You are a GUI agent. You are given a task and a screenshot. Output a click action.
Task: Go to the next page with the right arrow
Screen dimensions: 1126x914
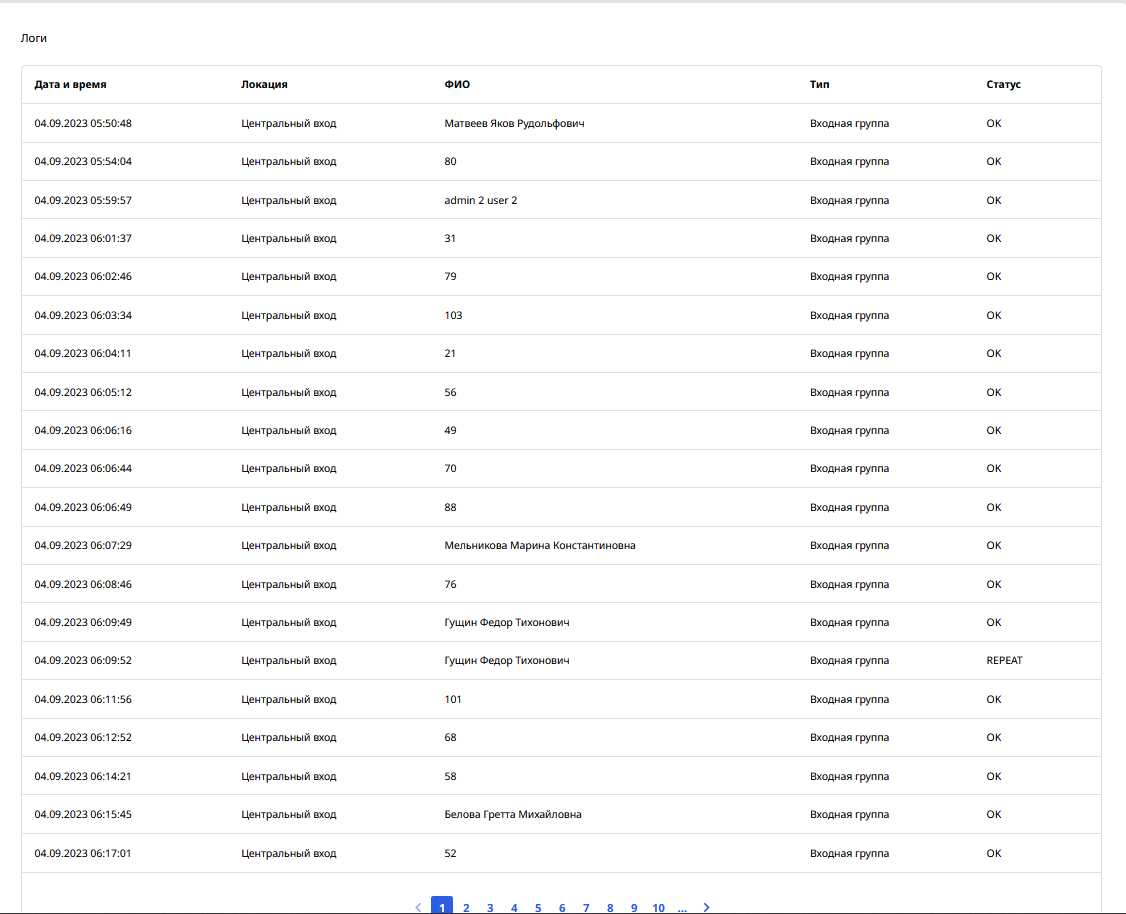click(706, 907)
